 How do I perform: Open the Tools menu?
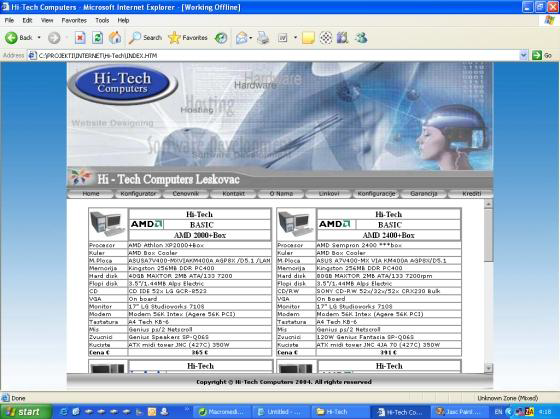[x=102, y=20]
